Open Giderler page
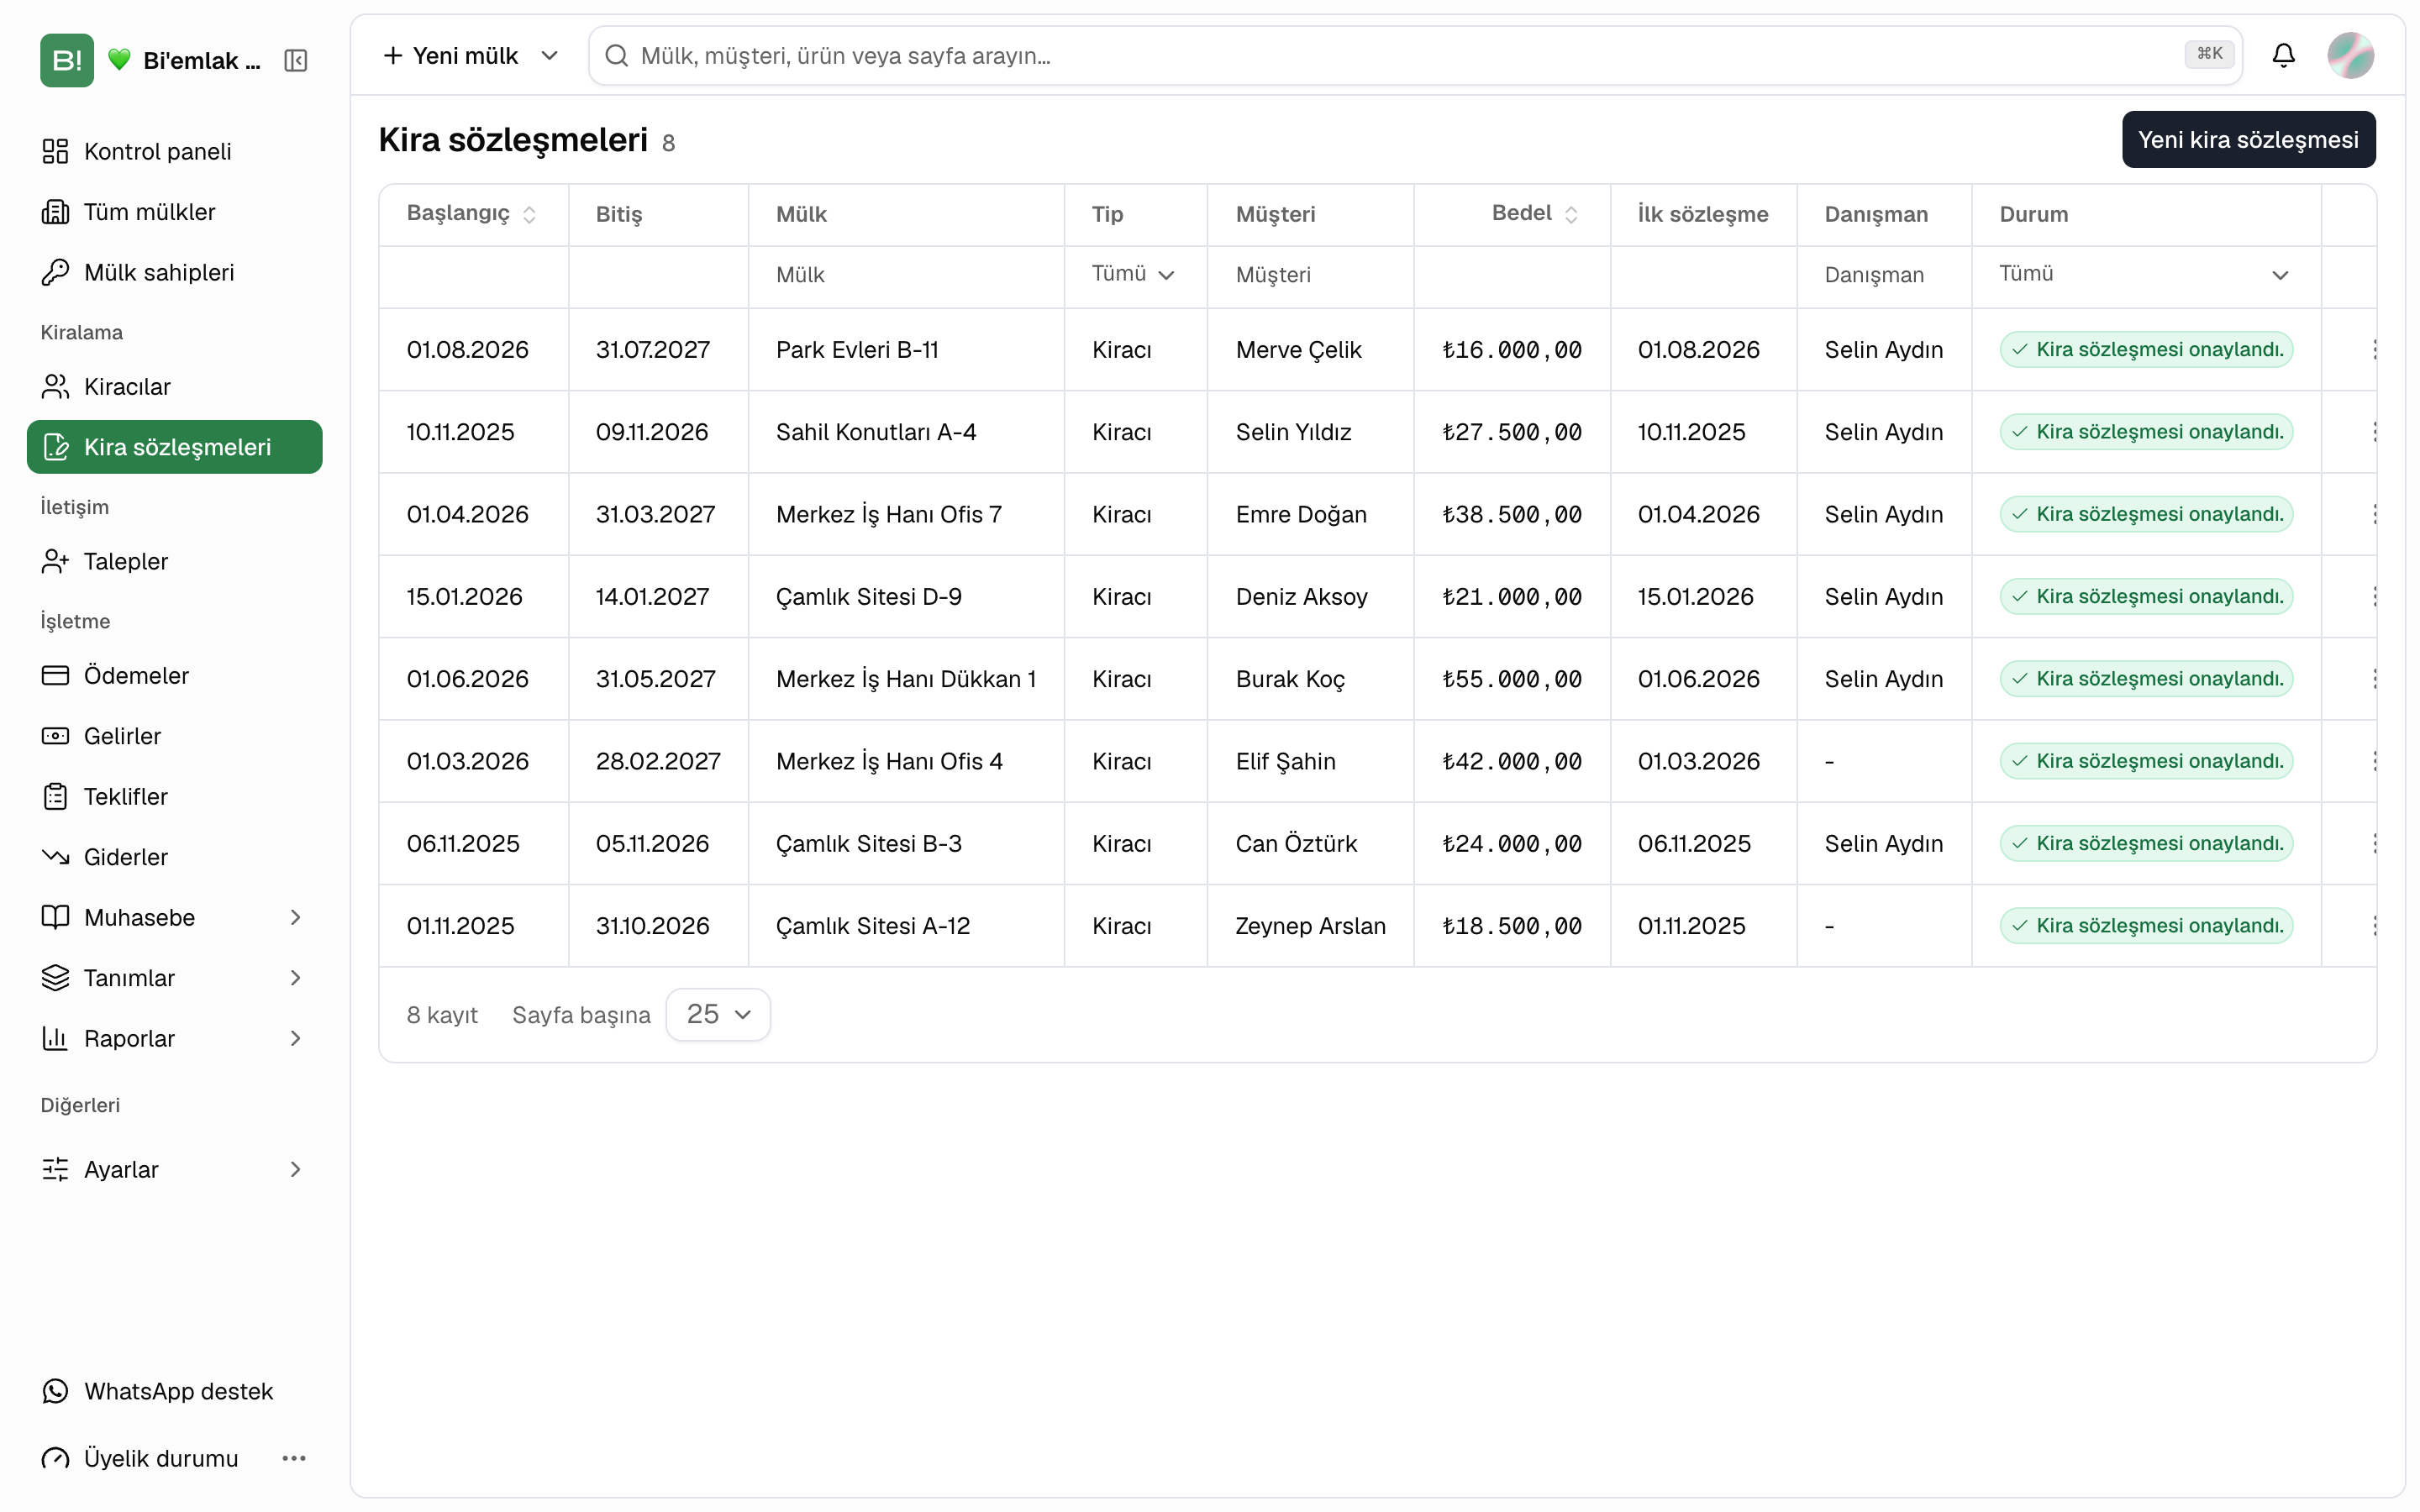The width and height of the screenshot is (2420, 1512). 175,857
